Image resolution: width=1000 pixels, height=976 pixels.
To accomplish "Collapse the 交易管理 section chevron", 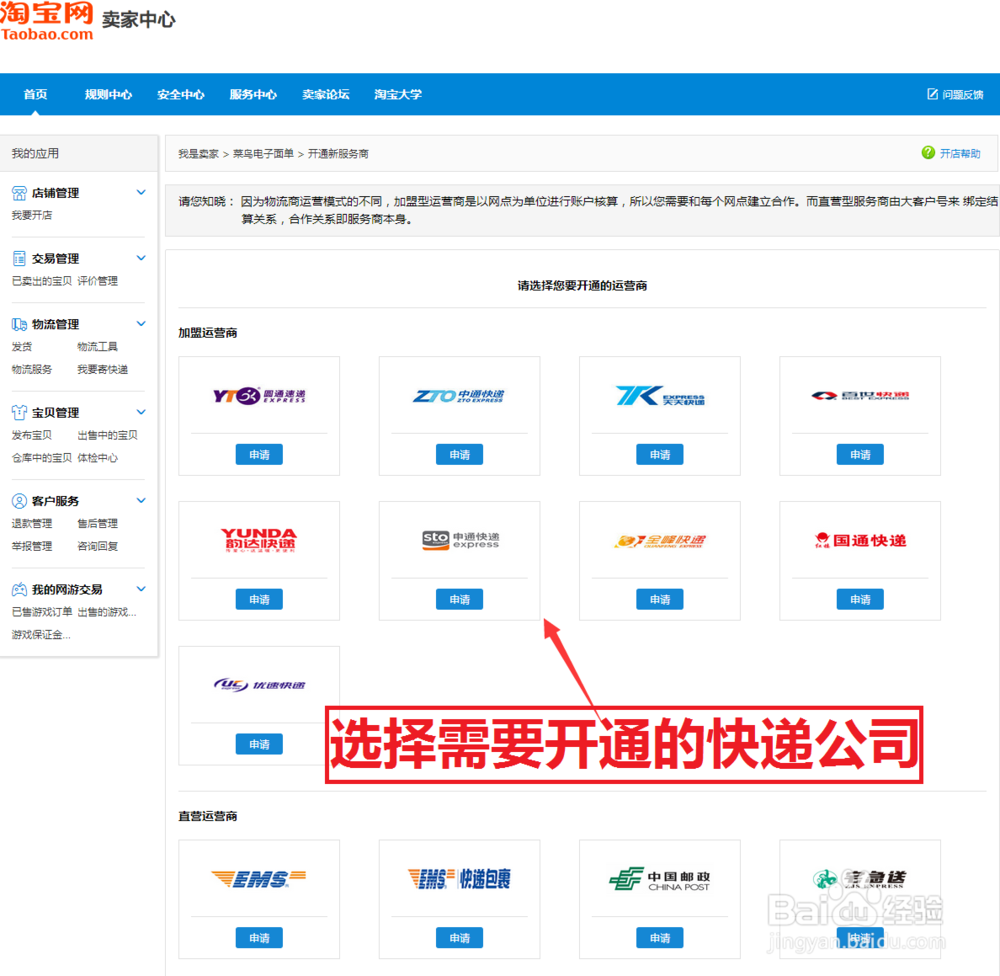I will point(141,258).
